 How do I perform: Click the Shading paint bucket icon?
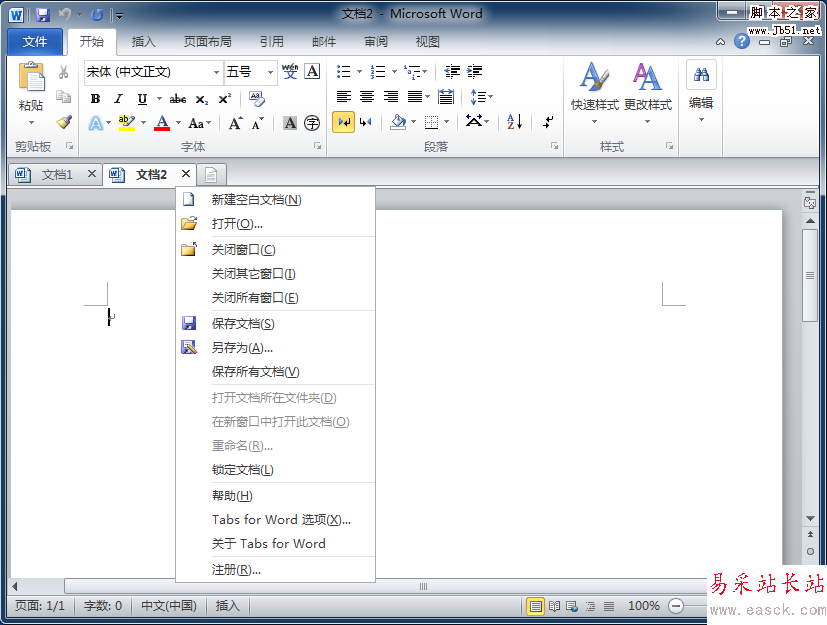(398, 122)
